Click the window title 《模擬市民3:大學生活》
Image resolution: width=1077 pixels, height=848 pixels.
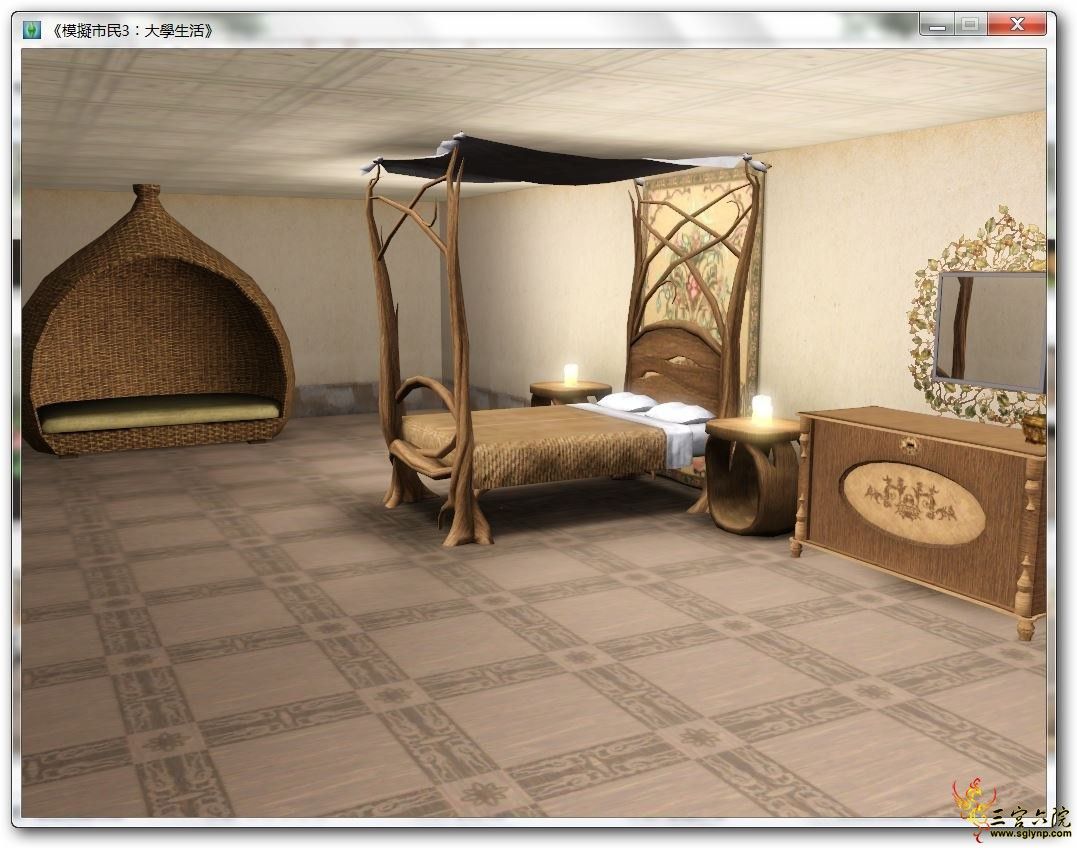click(x=132, y=31)
